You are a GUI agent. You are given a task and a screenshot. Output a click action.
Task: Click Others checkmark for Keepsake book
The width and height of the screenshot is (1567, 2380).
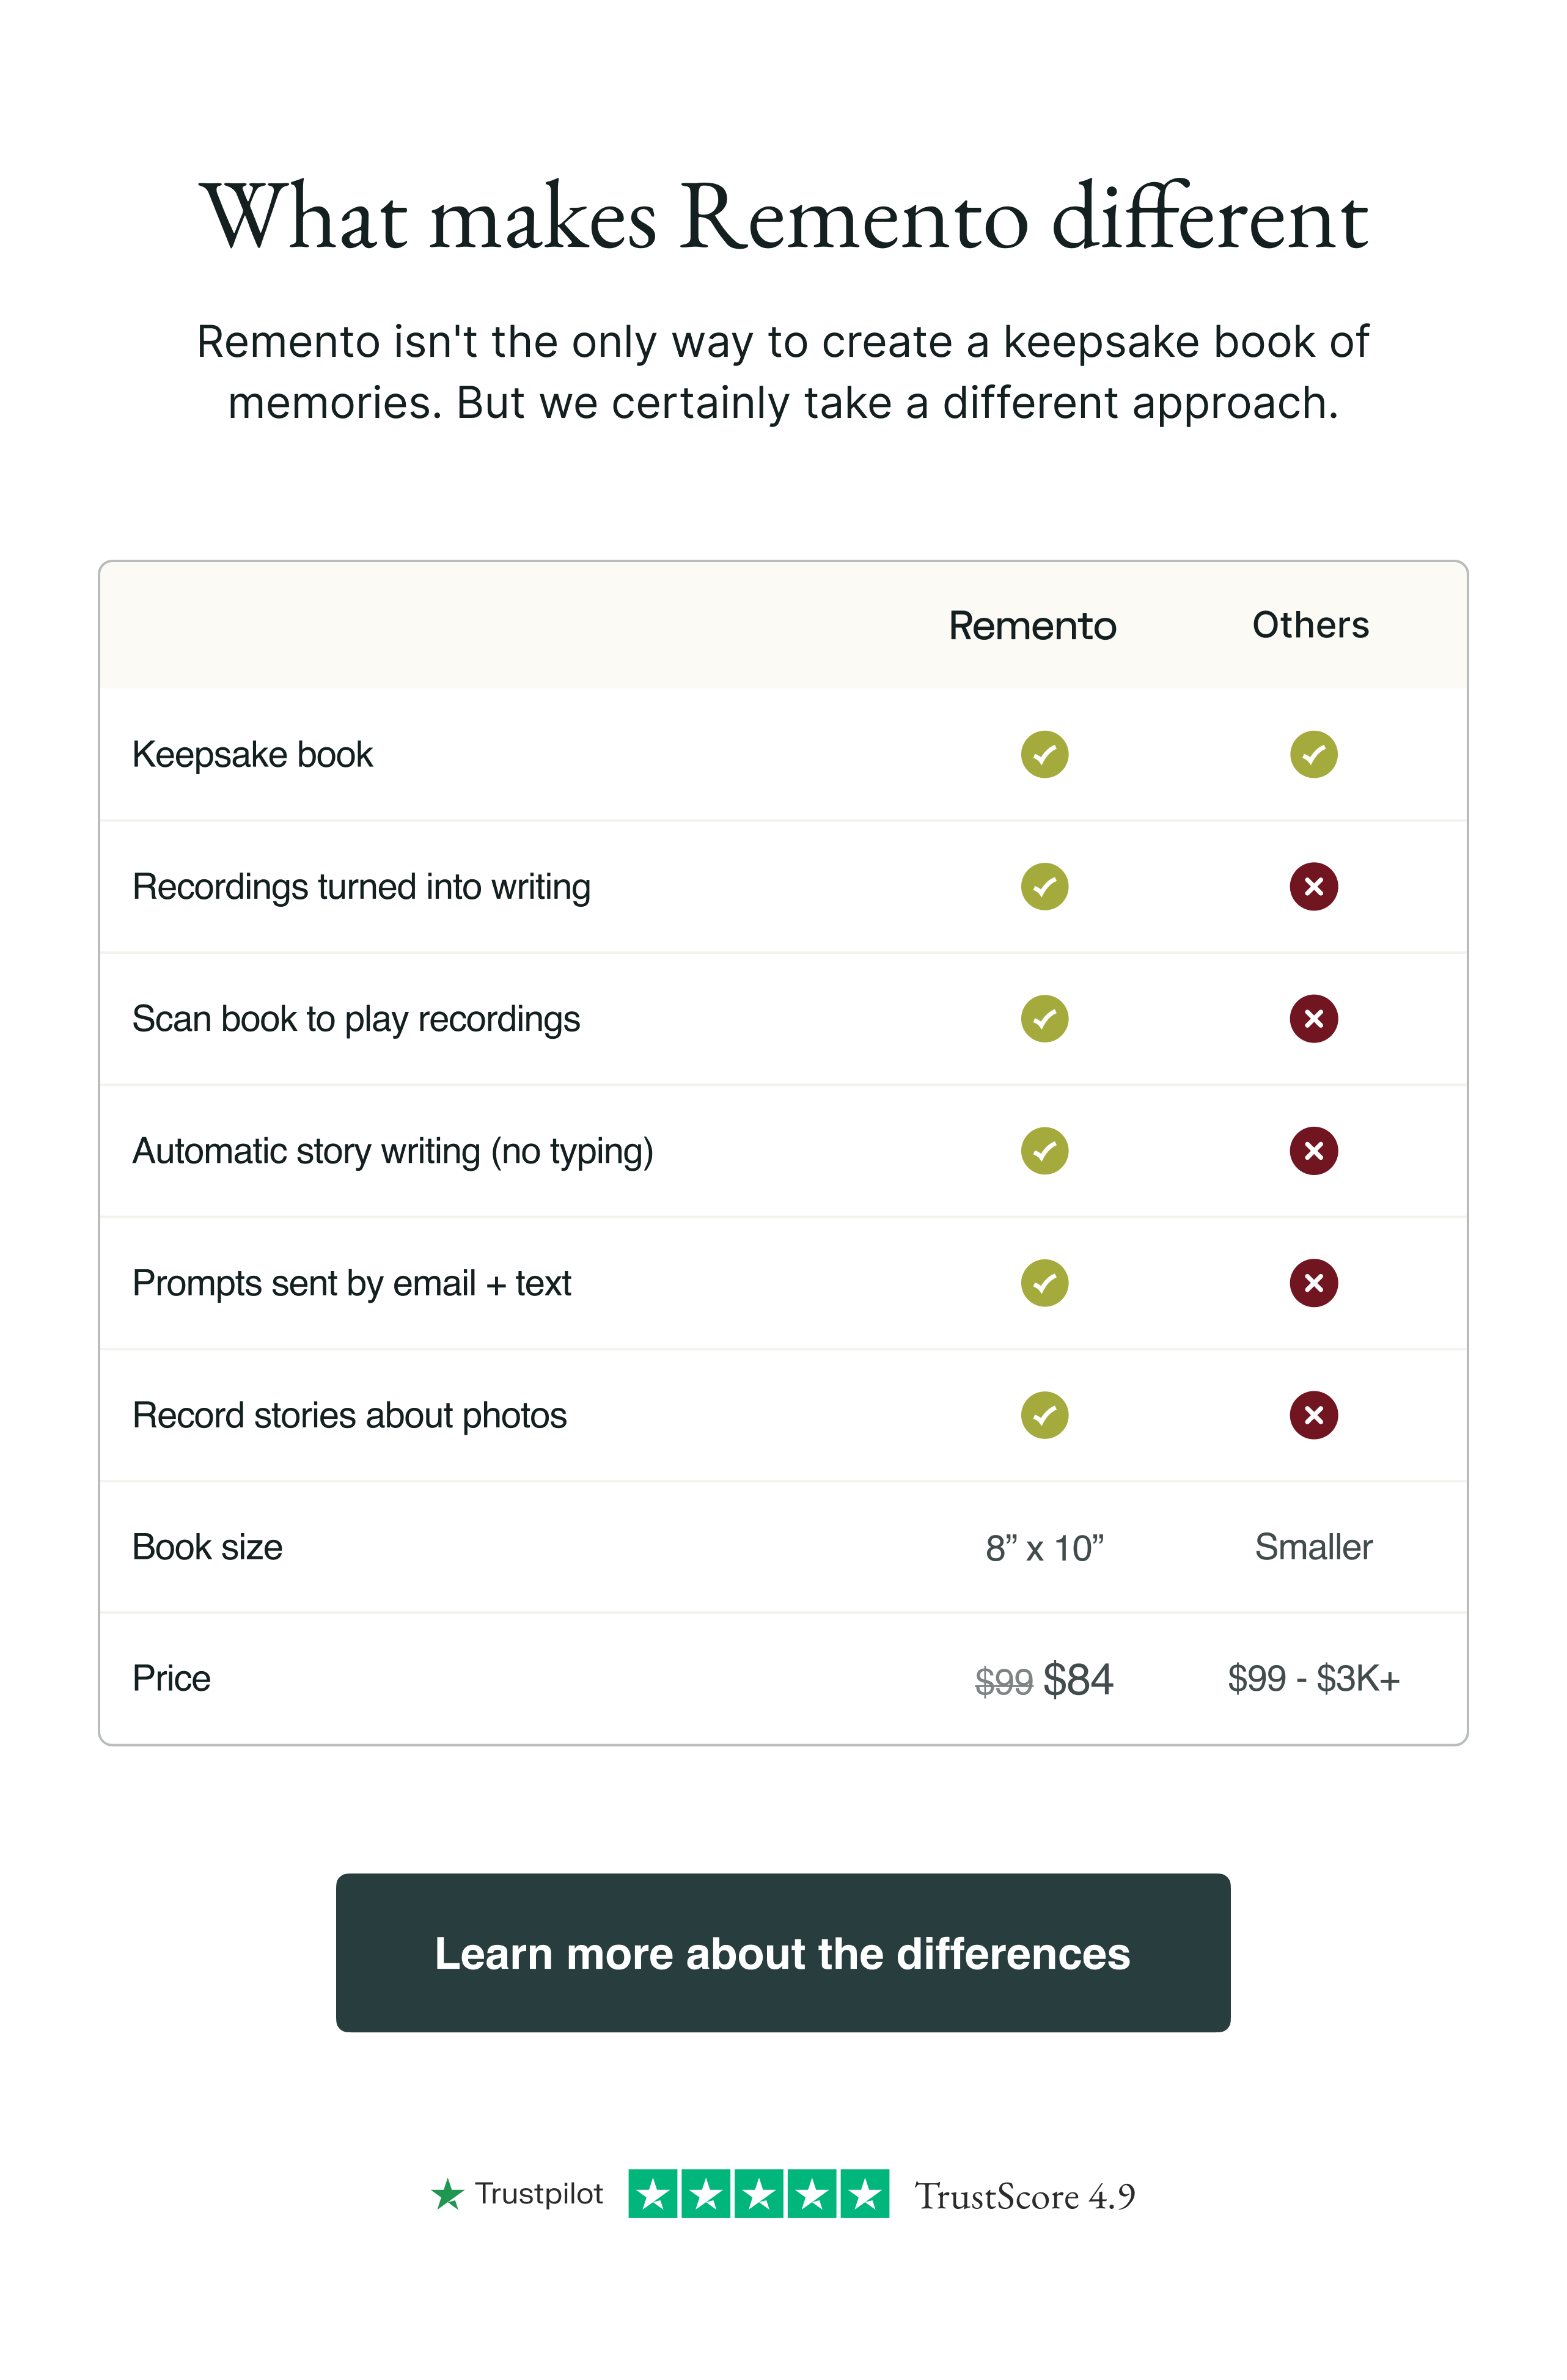(x=1313, y=754)
